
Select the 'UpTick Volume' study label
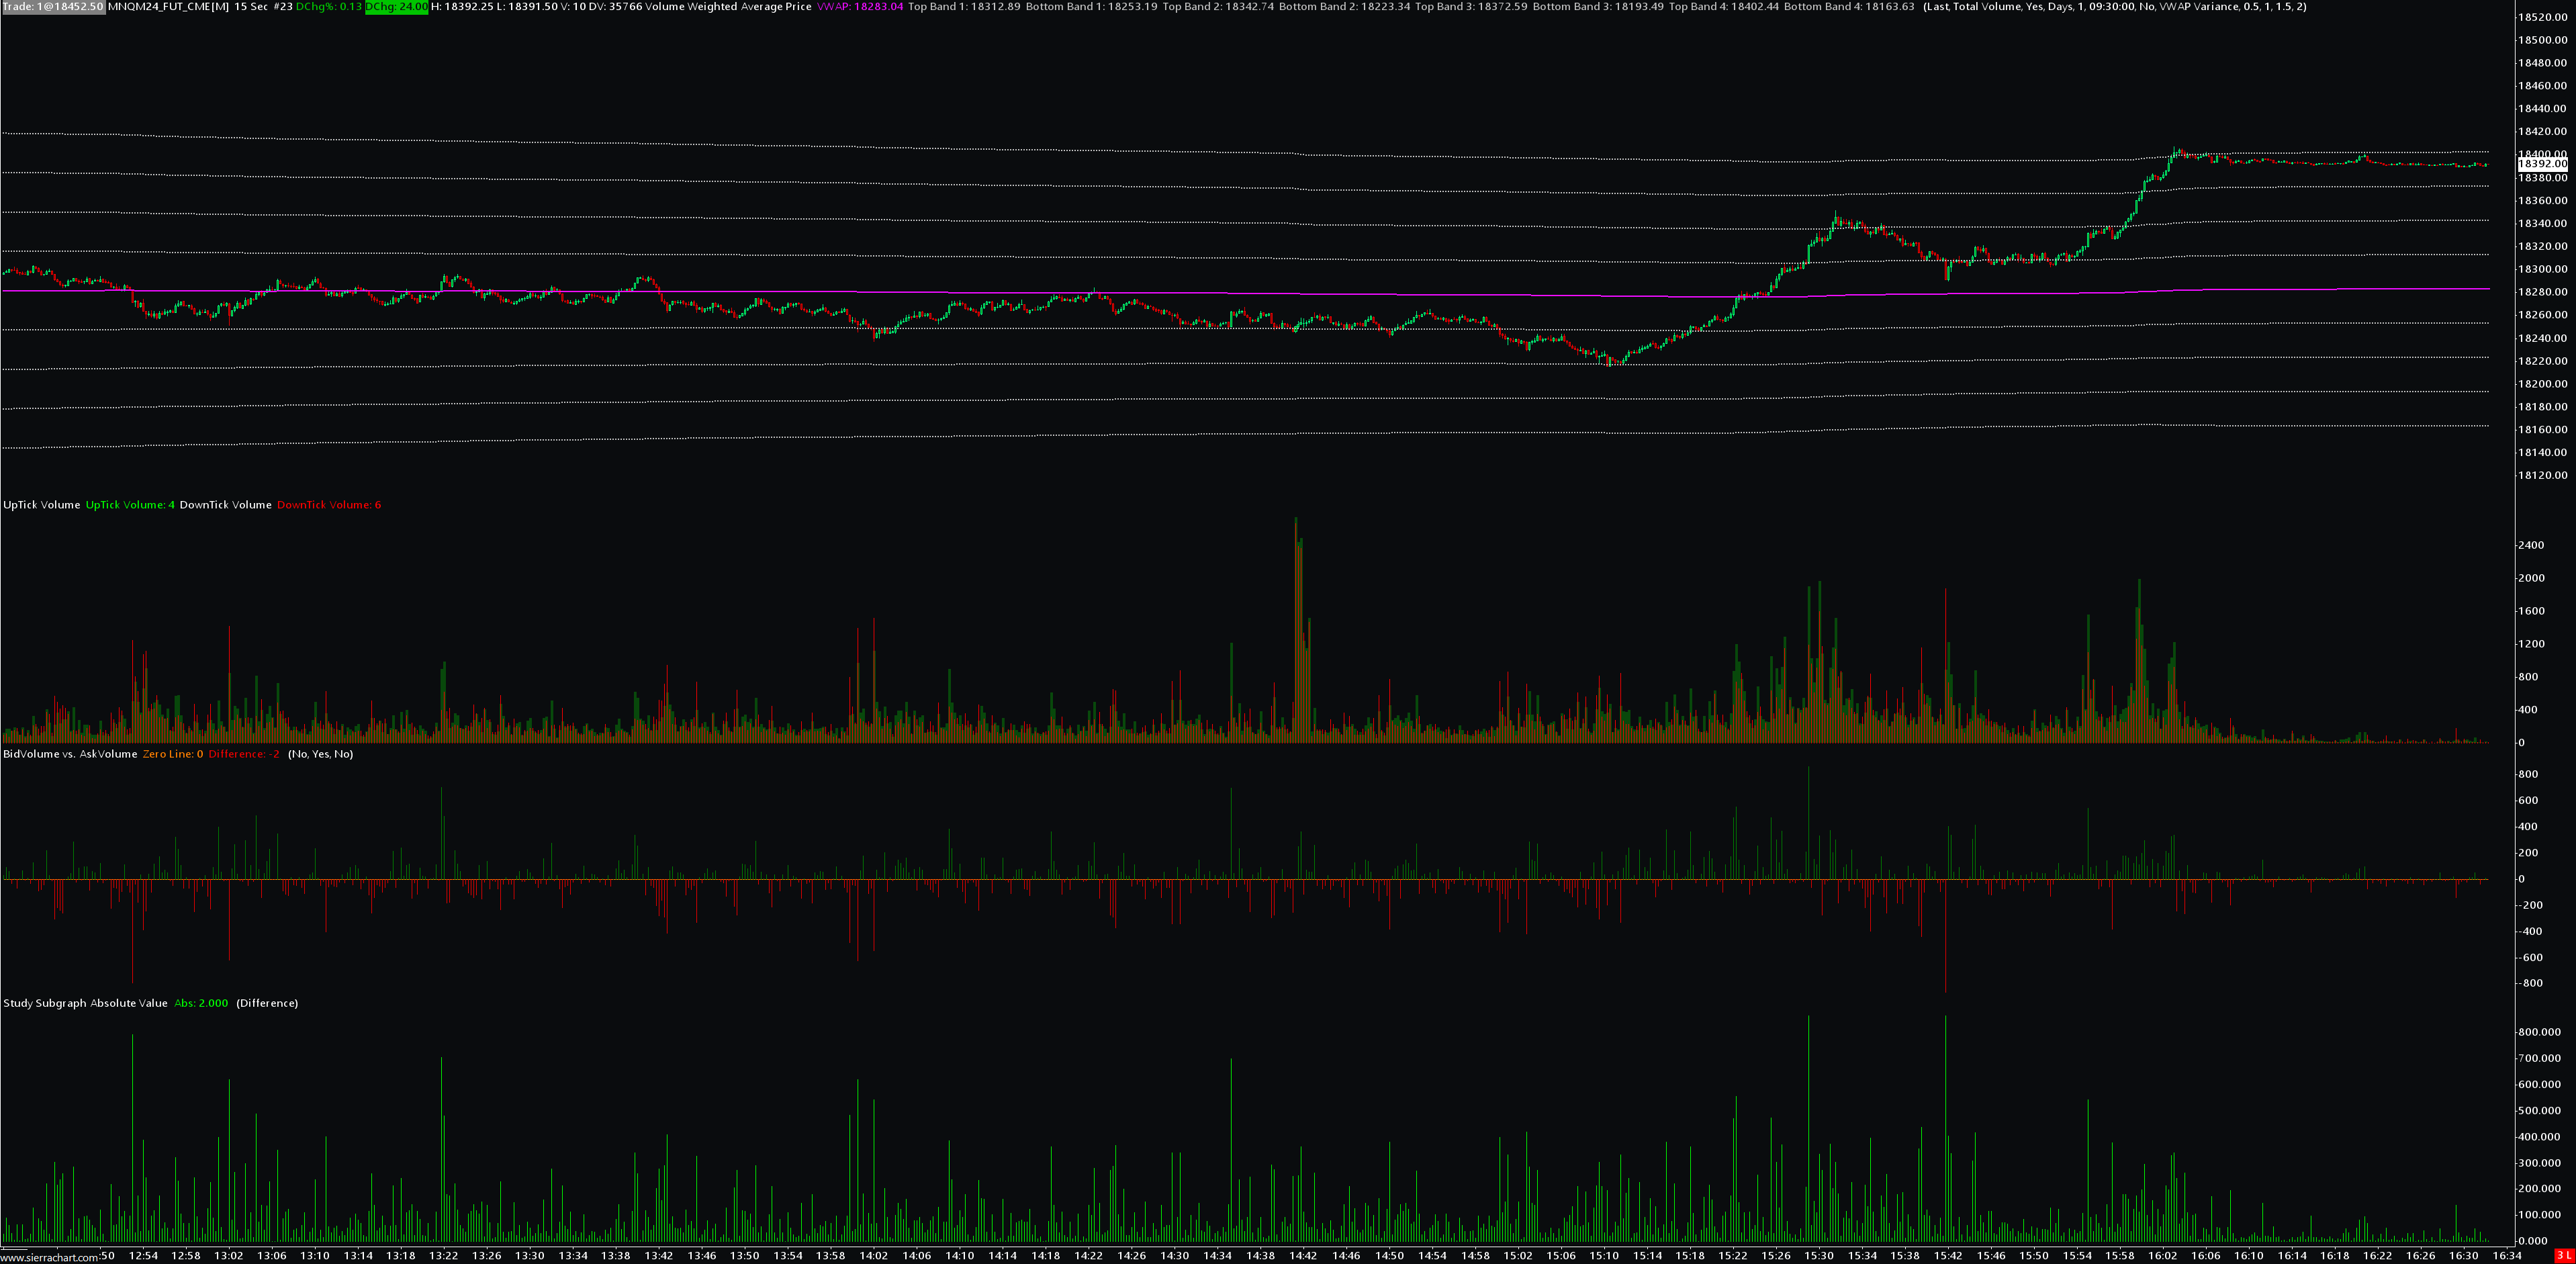tap(41, 505)
